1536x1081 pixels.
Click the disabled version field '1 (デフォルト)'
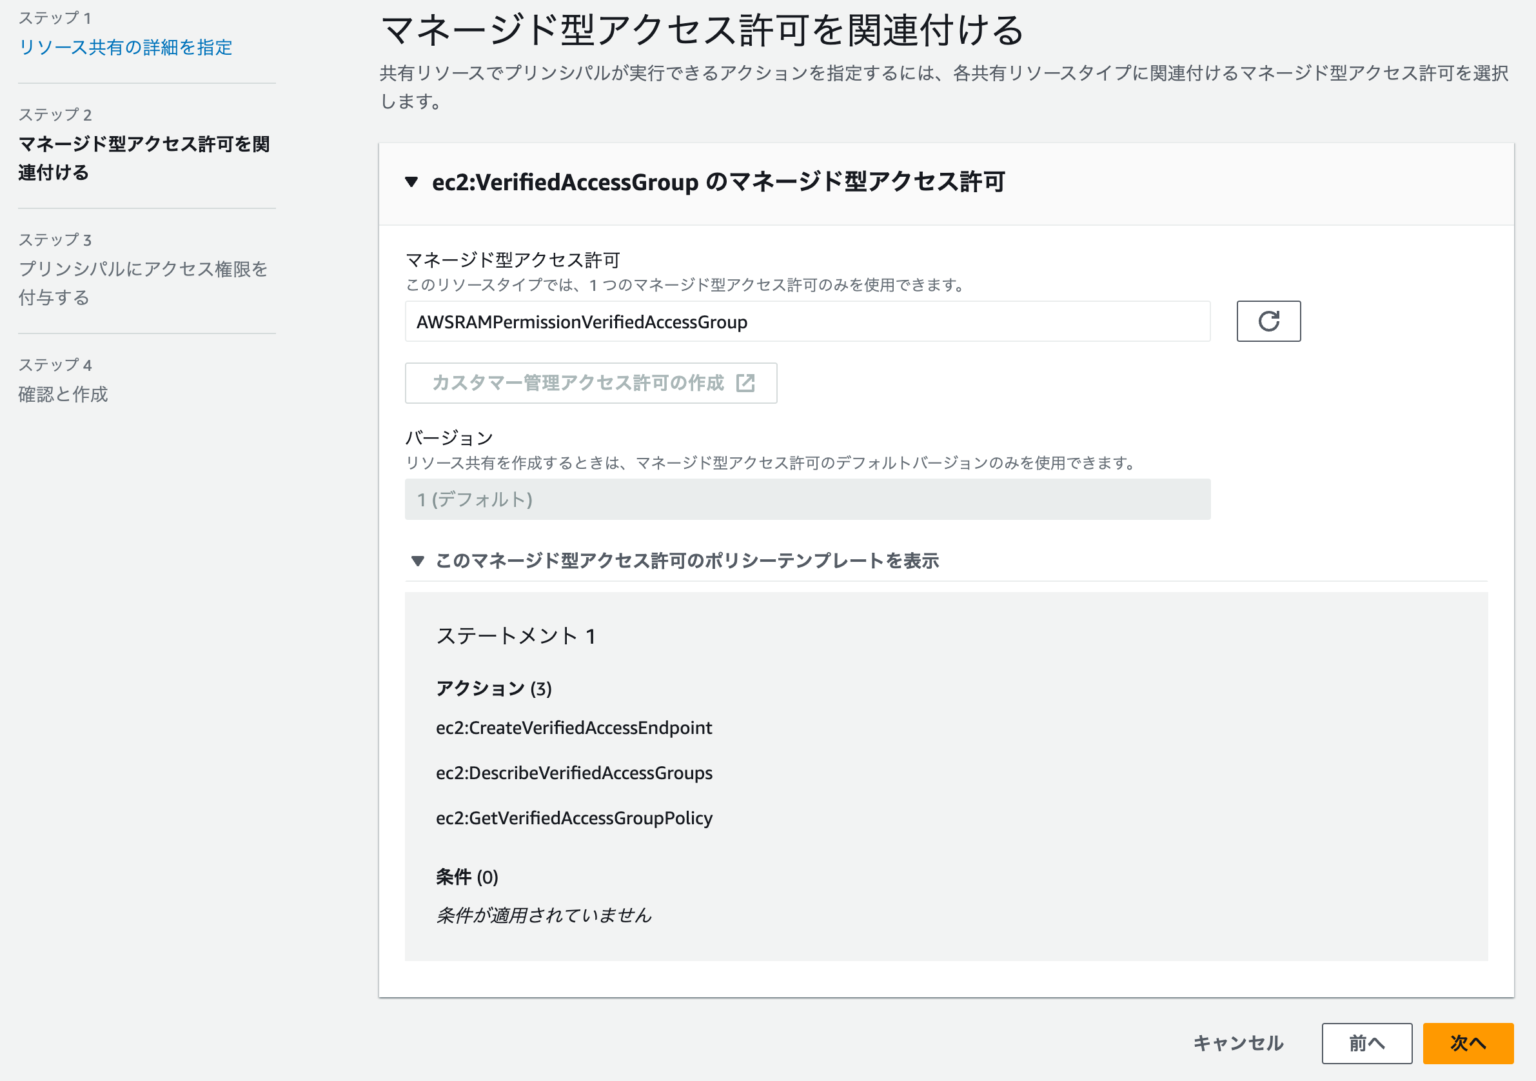click(x=807, y=499)
